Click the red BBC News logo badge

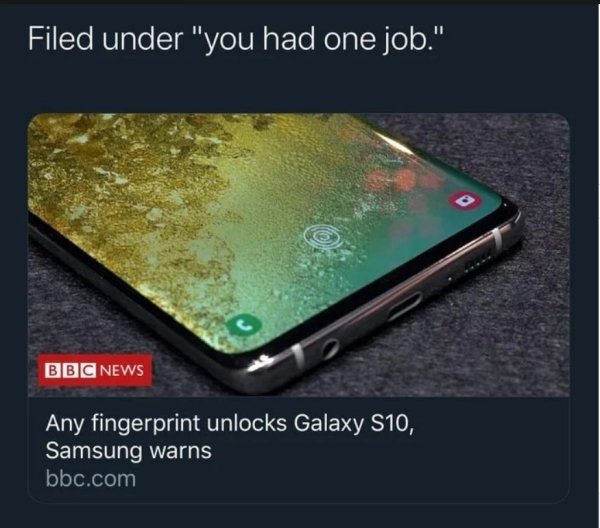[95, 370]
